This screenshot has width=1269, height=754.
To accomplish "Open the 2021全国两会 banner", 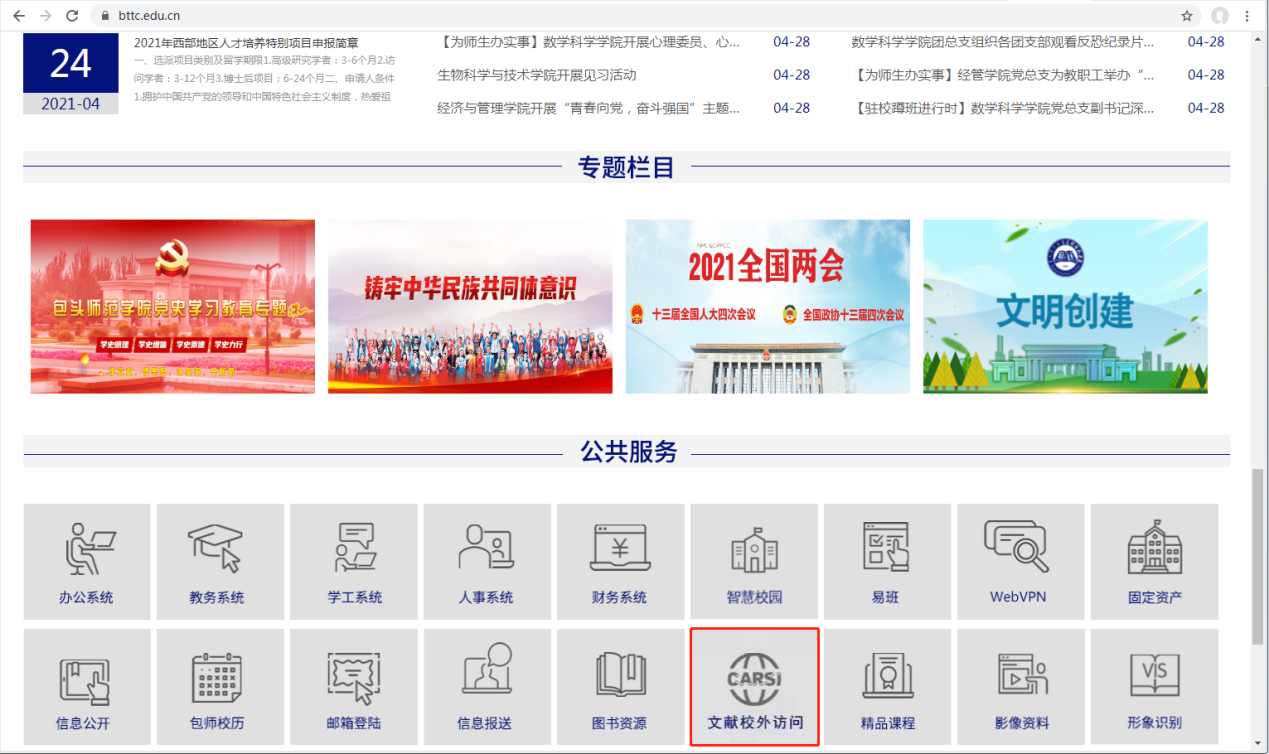I will (x=768, y=306).
